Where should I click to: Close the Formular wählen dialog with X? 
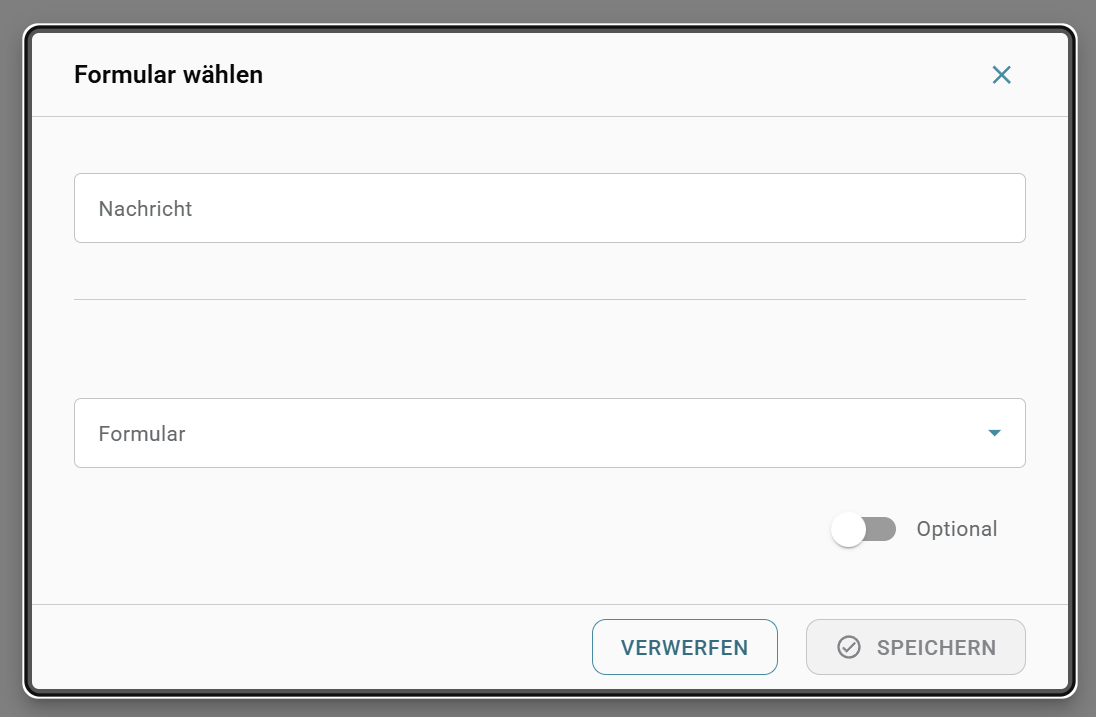pyautogui.click(x=1001, y=75)
